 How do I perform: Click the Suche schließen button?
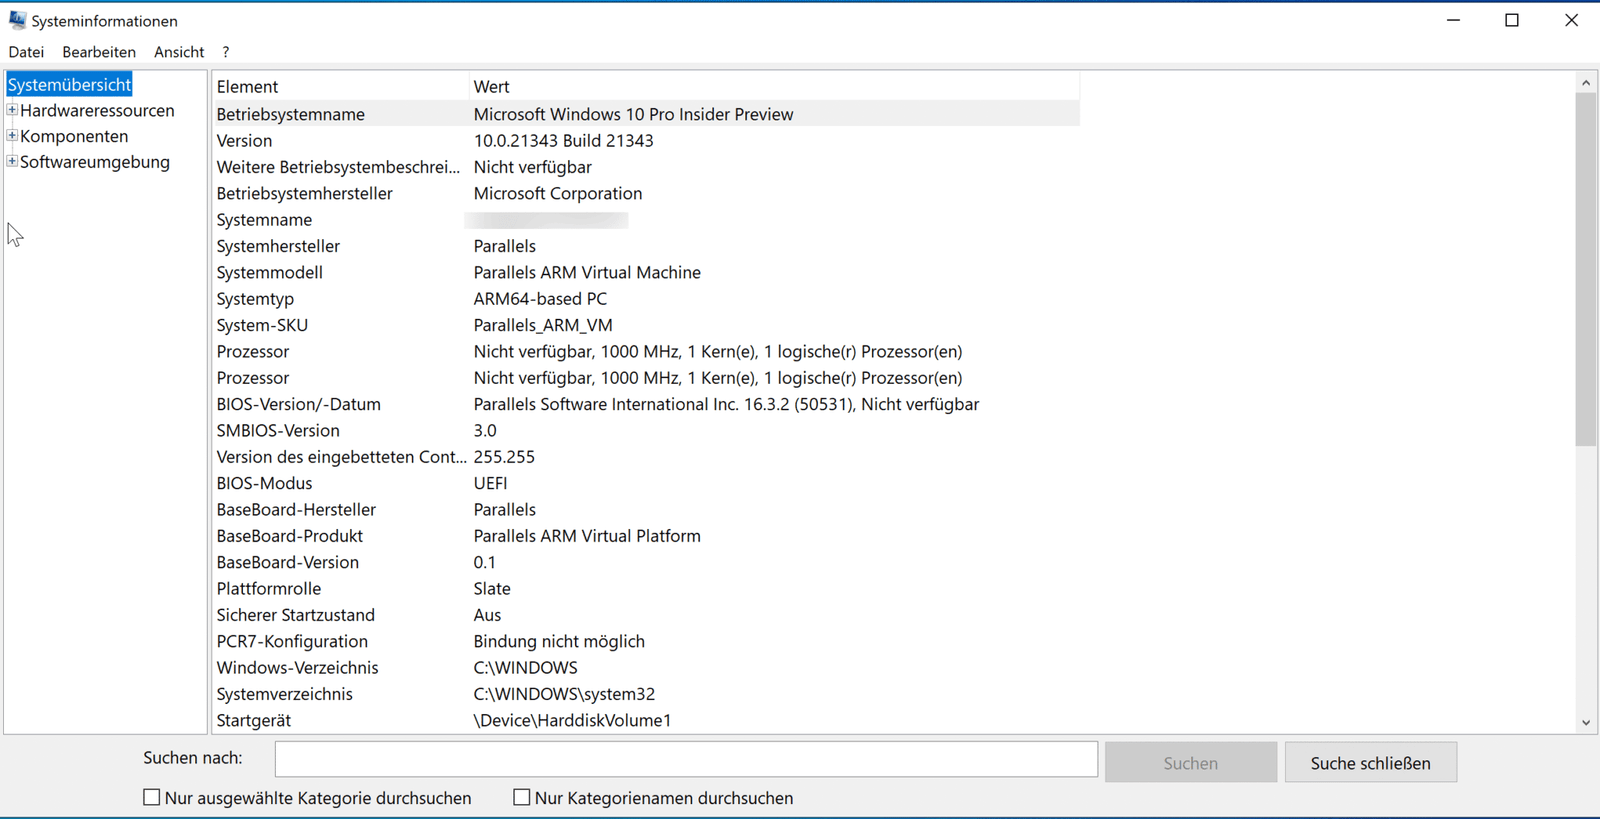(x=1370, y=763)
